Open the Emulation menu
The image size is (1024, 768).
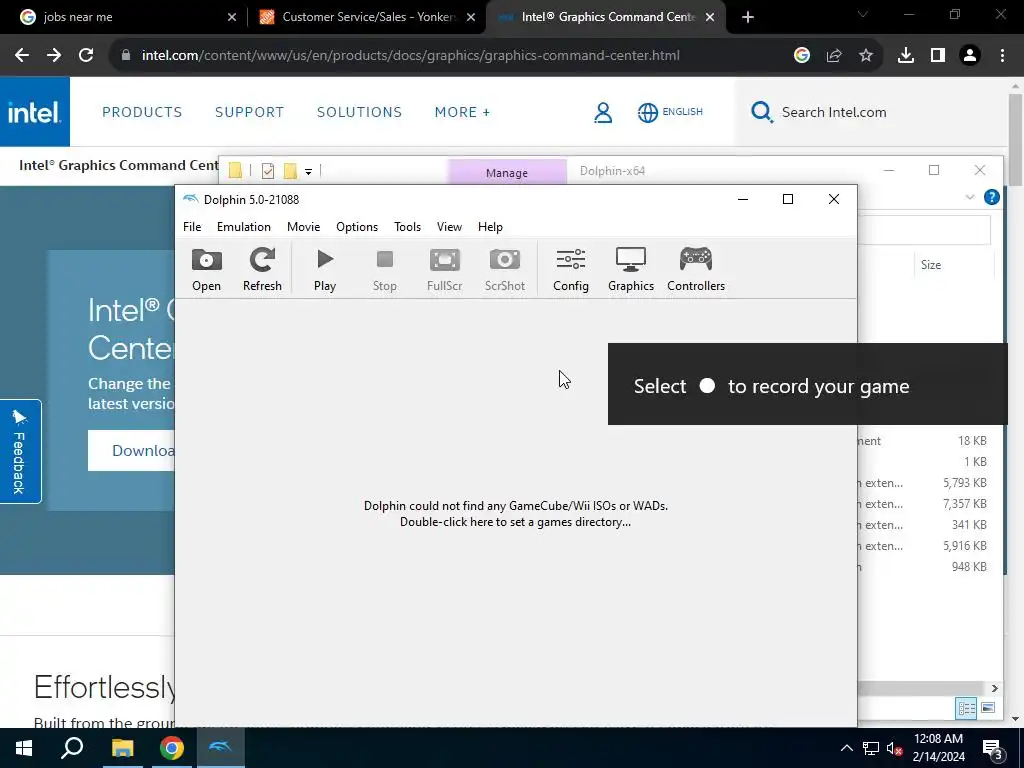(x=244, y=227)
